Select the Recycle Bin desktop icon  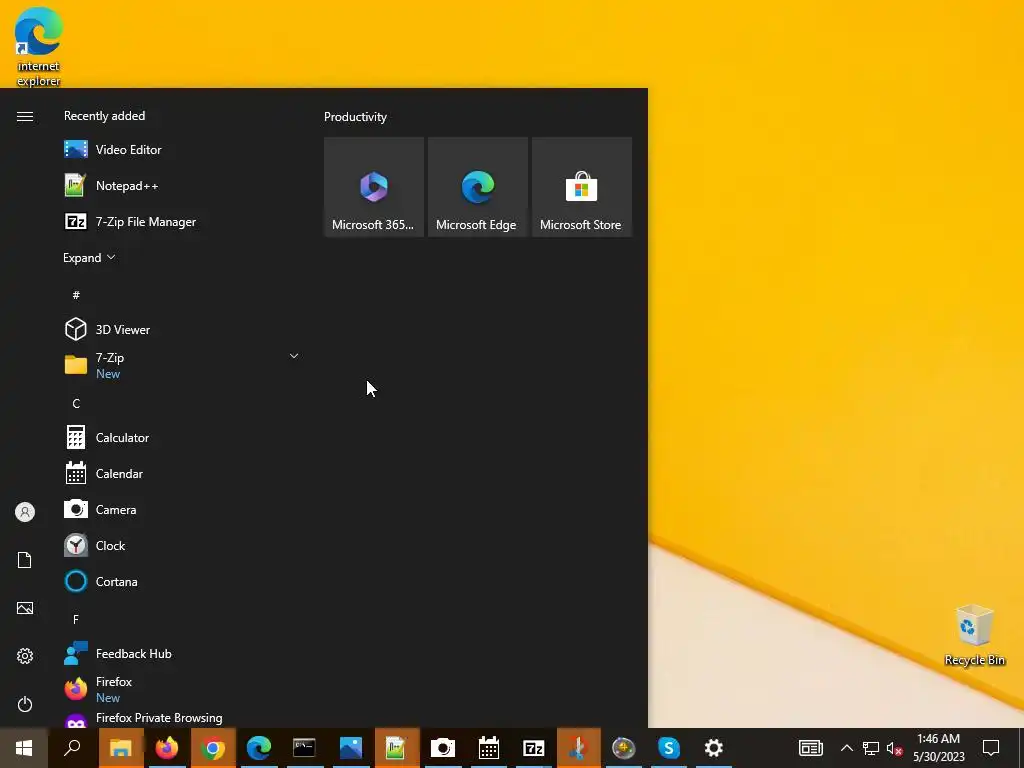pyautogui.click(x=974, y=635)
